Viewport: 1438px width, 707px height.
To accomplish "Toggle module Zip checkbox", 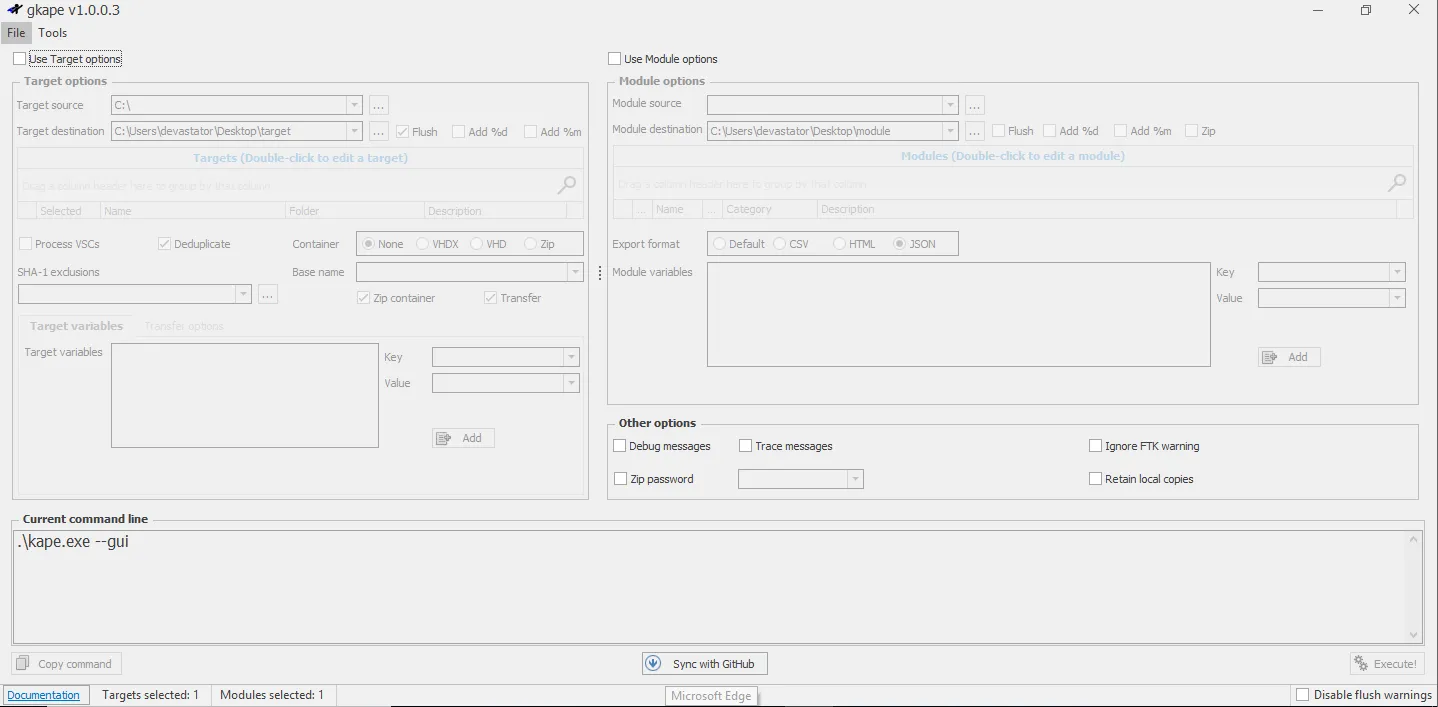I will [x=1192, y=131].
